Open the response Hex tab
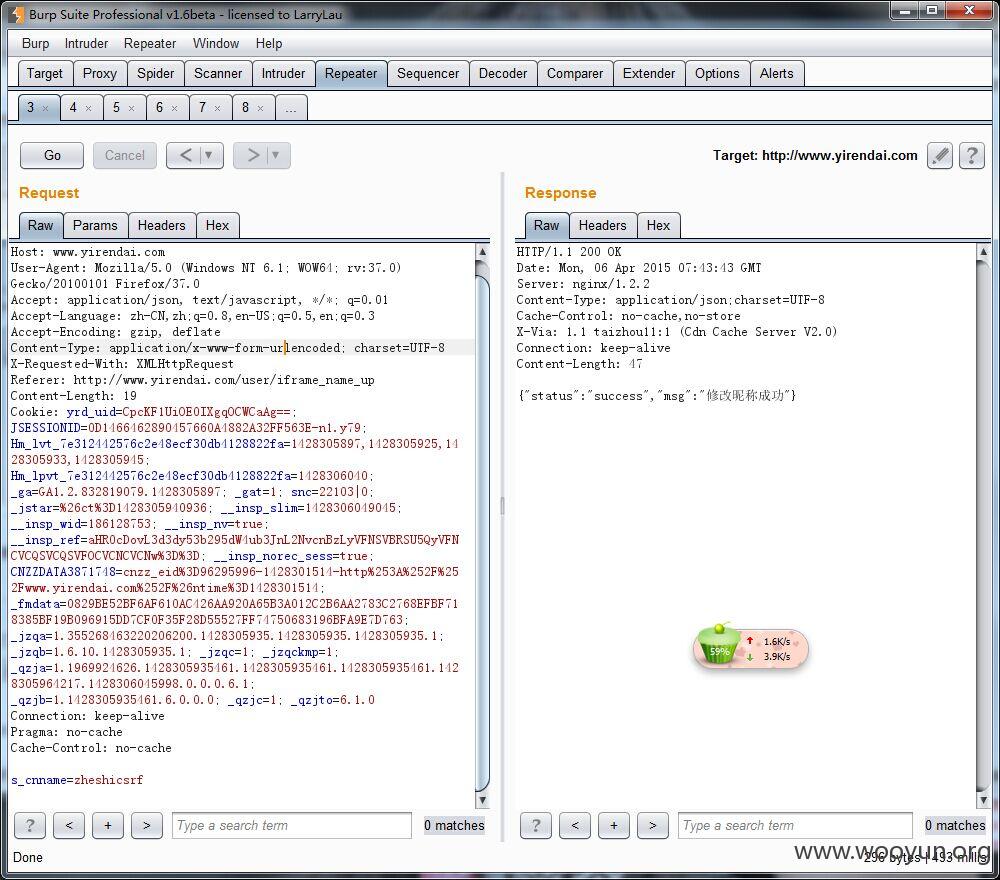This screenshot has height=880, width=1000. [658, 225]
